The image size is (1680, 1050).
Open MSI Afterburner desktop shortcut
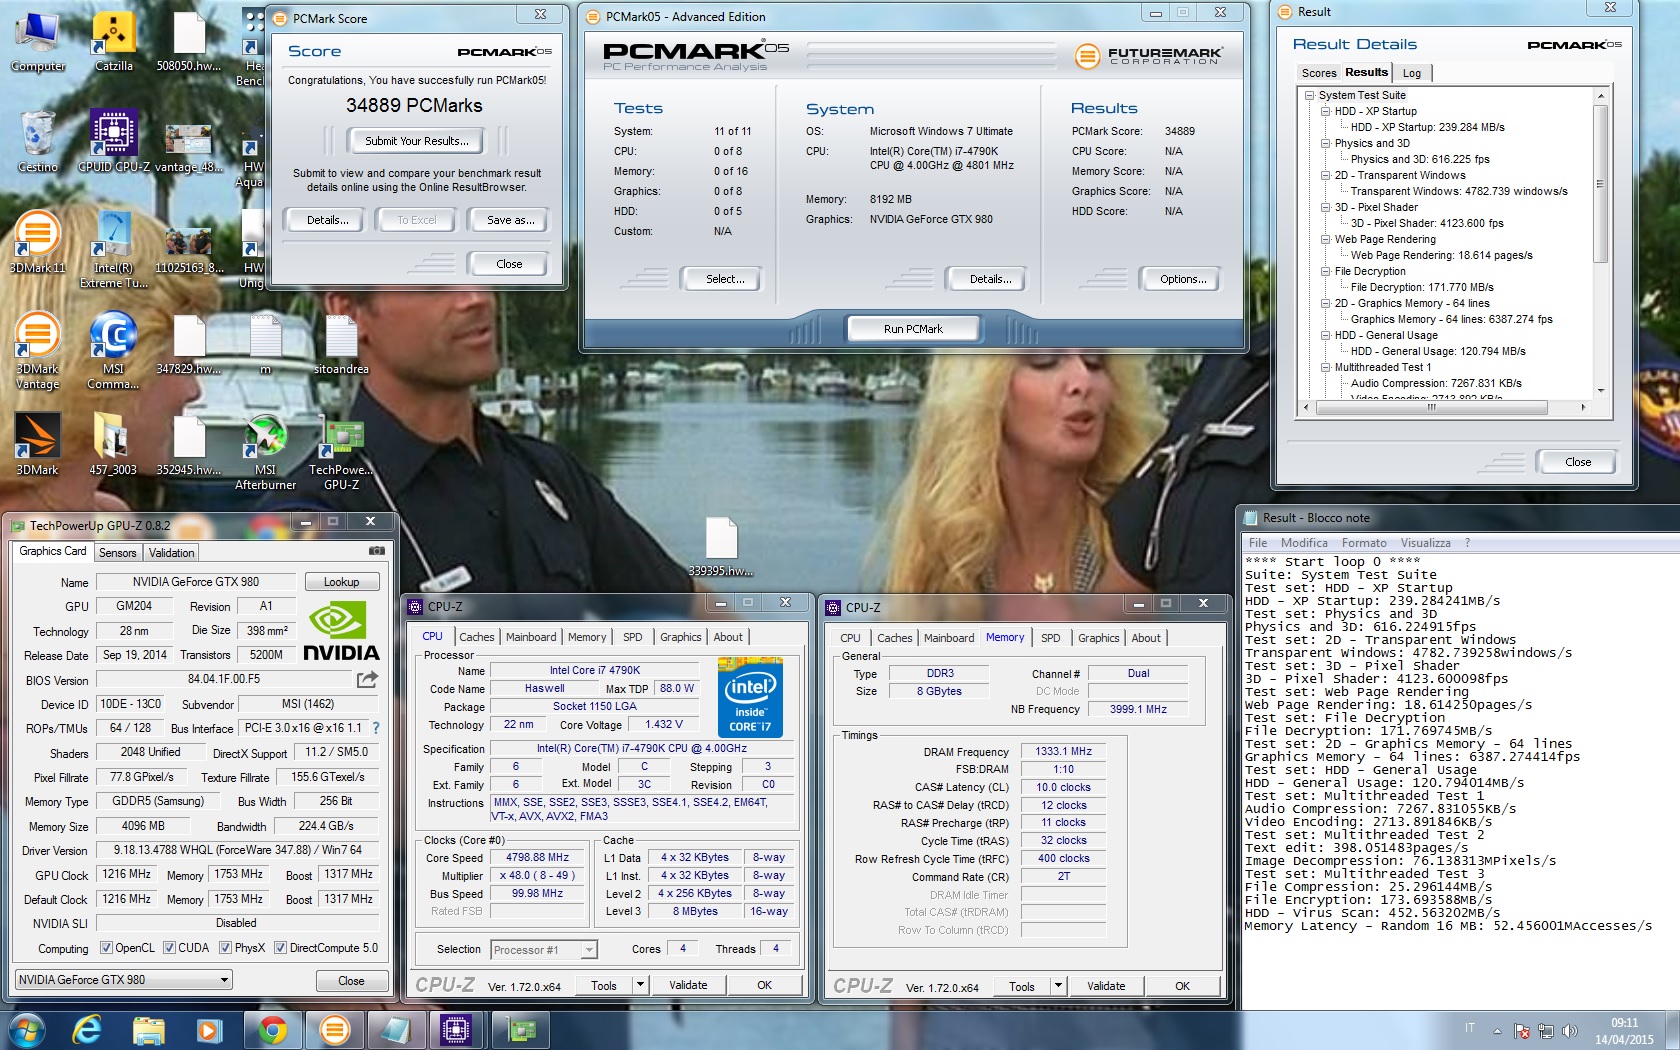(x=265, y=453)
